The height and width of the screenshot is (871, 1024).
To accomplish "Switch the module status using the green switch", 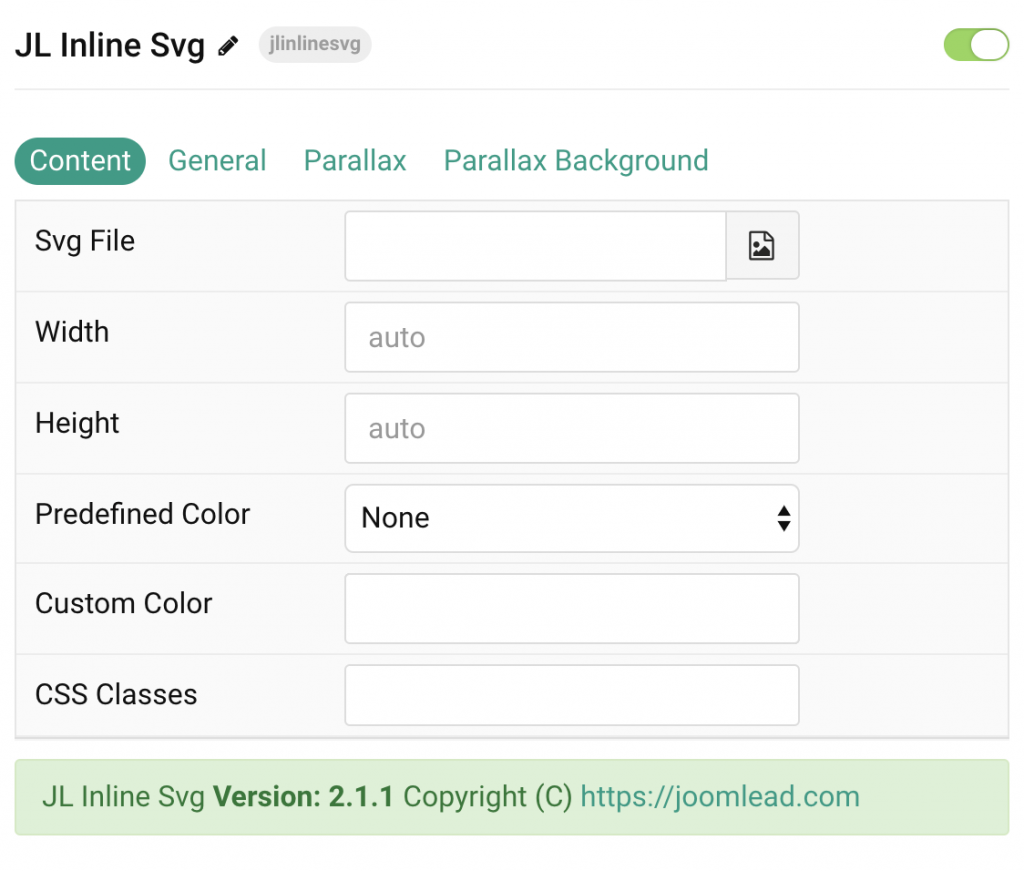I will tap(975, 44).
